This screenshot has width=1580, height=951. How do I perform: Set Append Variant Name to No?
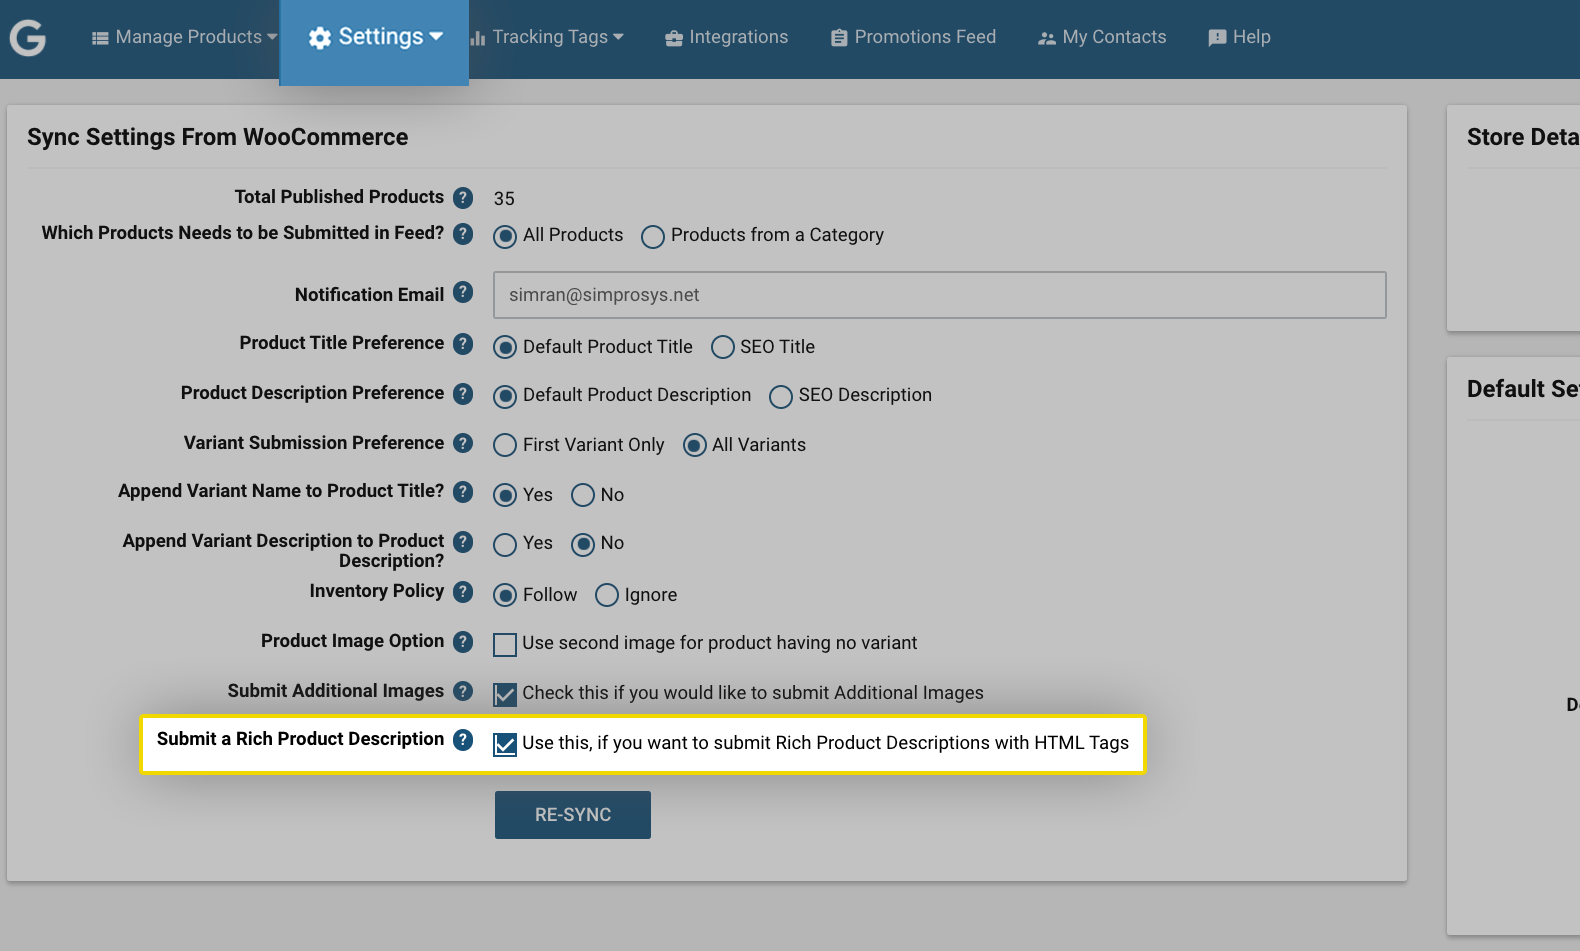[x=583, y=495]
